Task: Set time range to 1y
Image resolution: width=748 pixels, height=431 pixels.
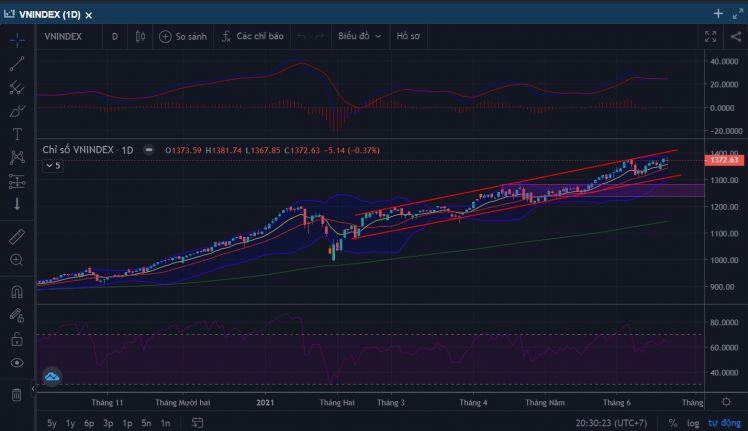Action: click(70, 423)
